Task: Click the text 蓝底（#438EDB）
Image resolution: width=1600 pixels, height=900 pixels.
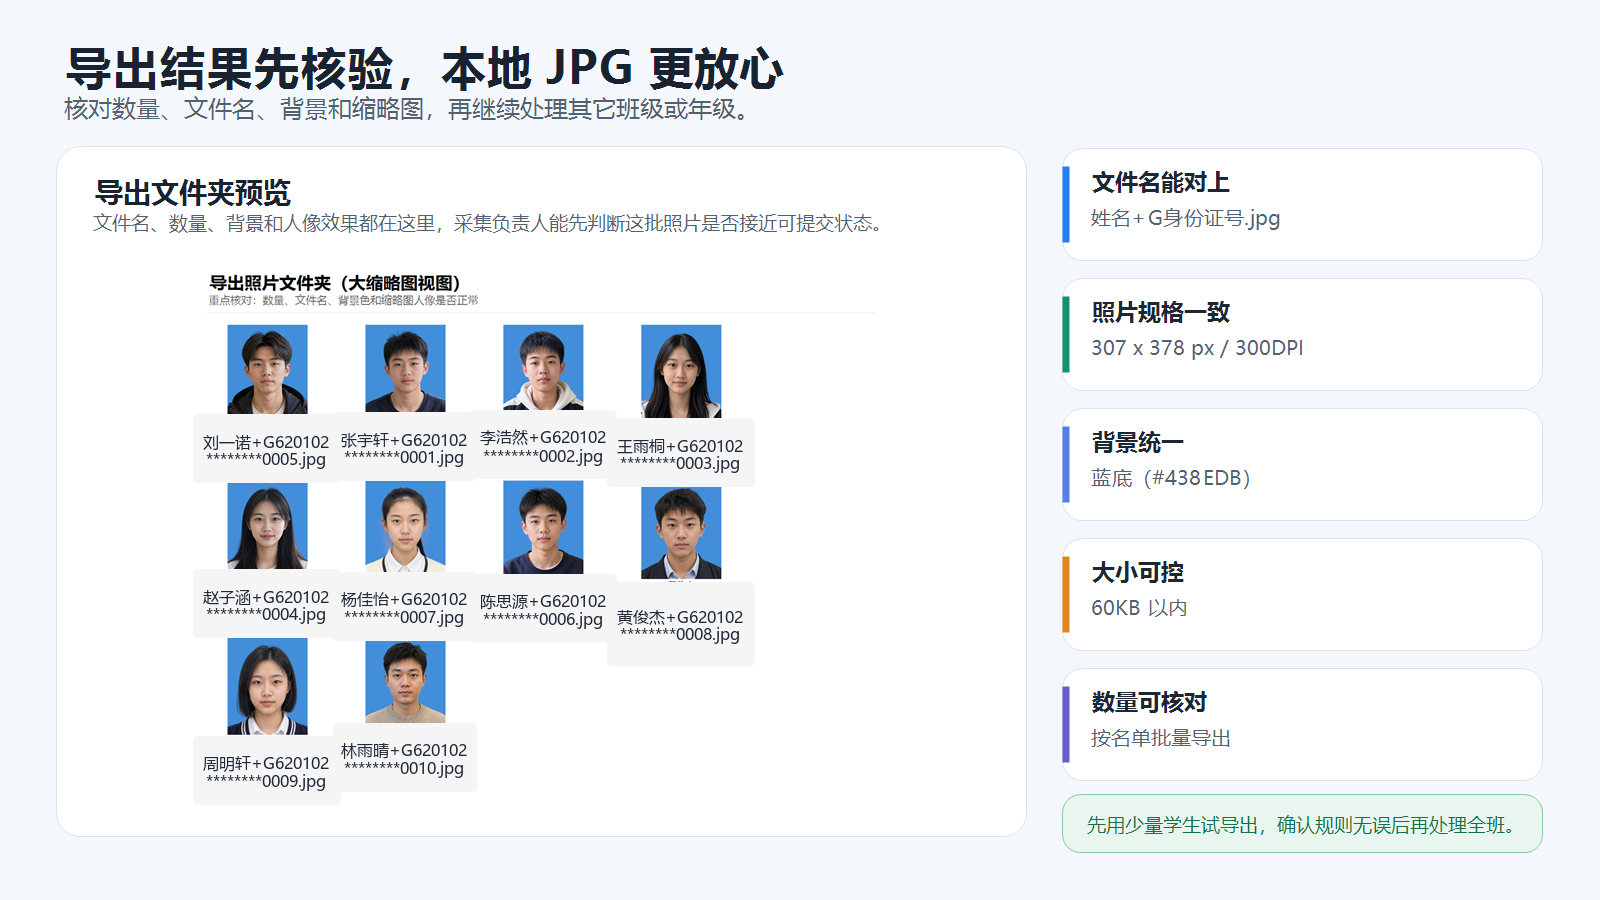Action: (1171, 478)
